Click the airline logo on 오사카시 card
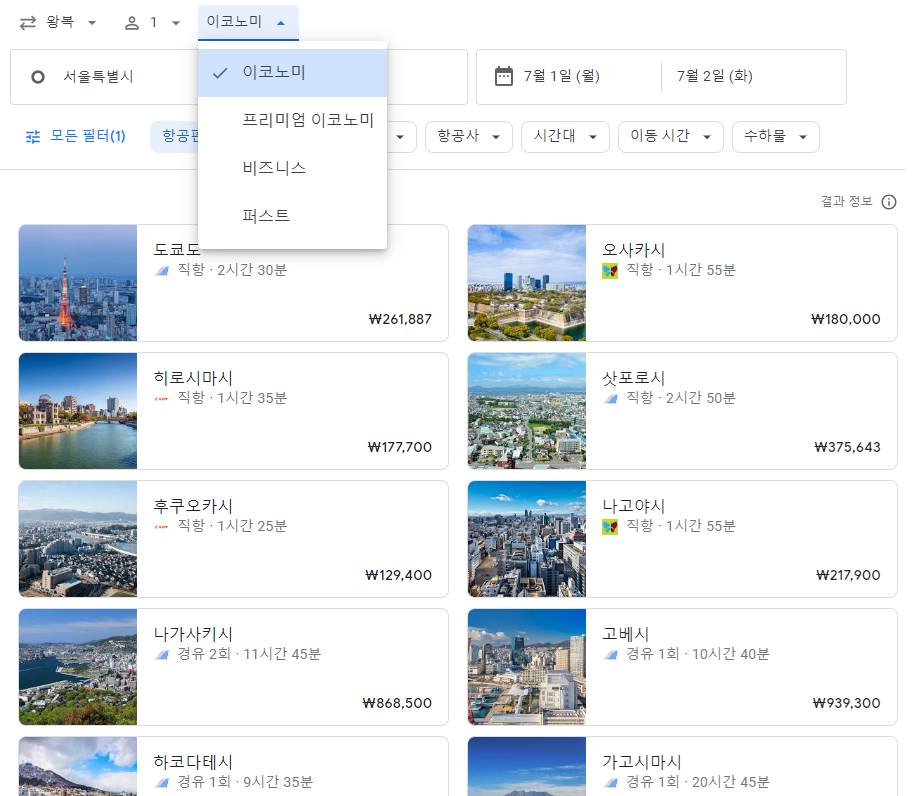The width and height of the screenshot is (914, 796). click(x=610, y=271)
